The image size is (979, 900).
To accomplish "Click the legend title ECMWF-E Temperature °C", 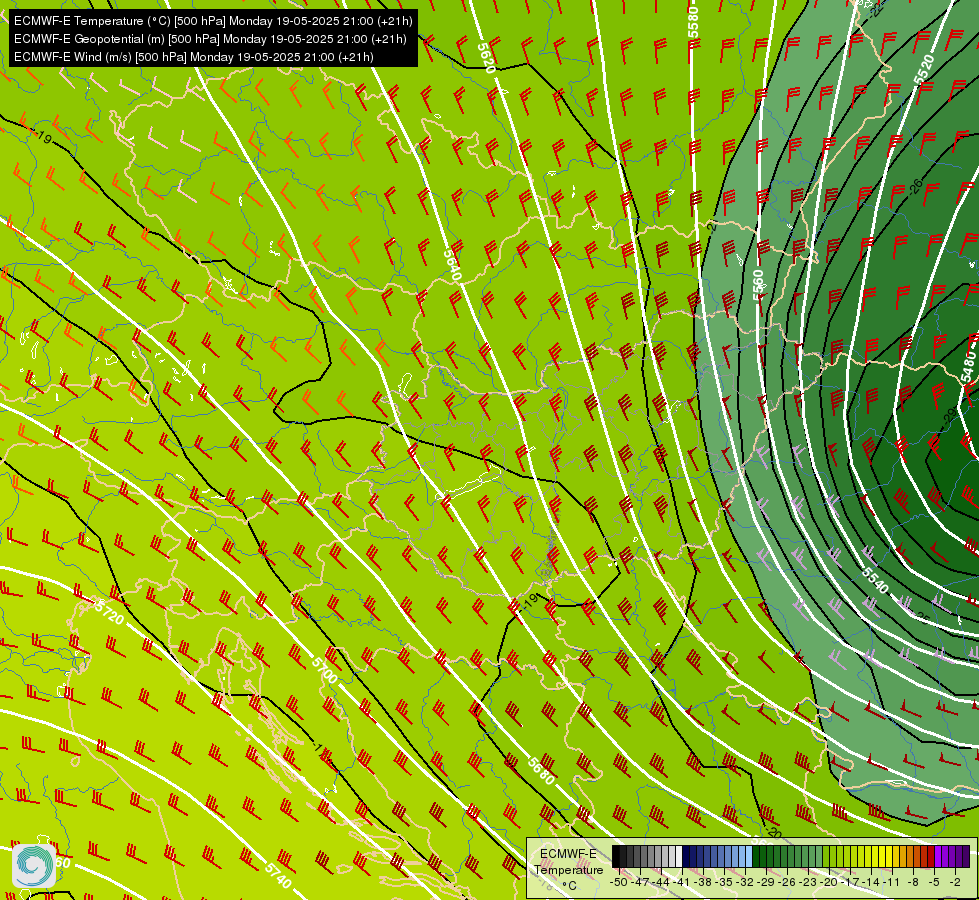I will [569, 869].
